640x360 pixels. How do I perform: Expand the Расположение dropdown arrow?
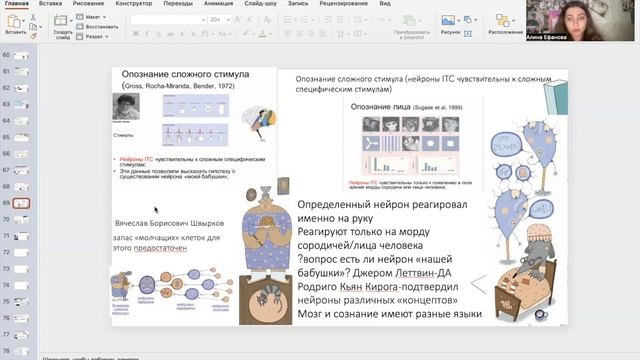coord(513,20)
